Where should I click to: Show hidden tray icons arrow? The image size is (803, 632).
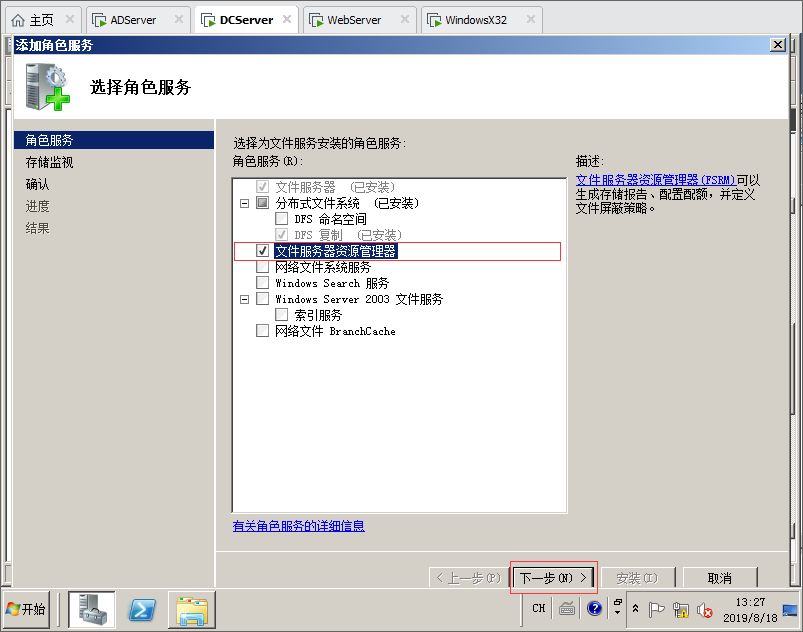pyautogui.click(x=636, y=608)
